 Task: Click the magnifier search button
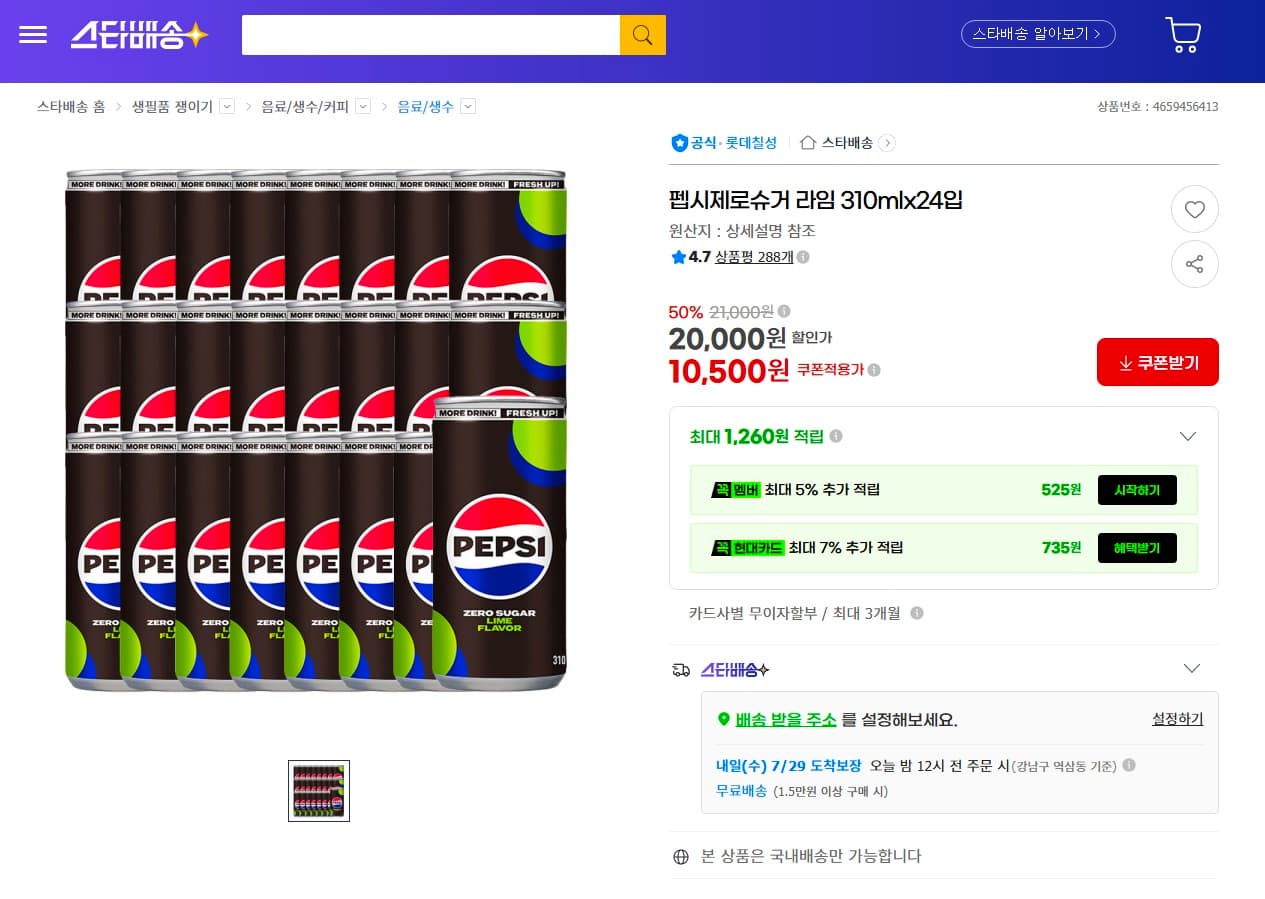point(643,35)
